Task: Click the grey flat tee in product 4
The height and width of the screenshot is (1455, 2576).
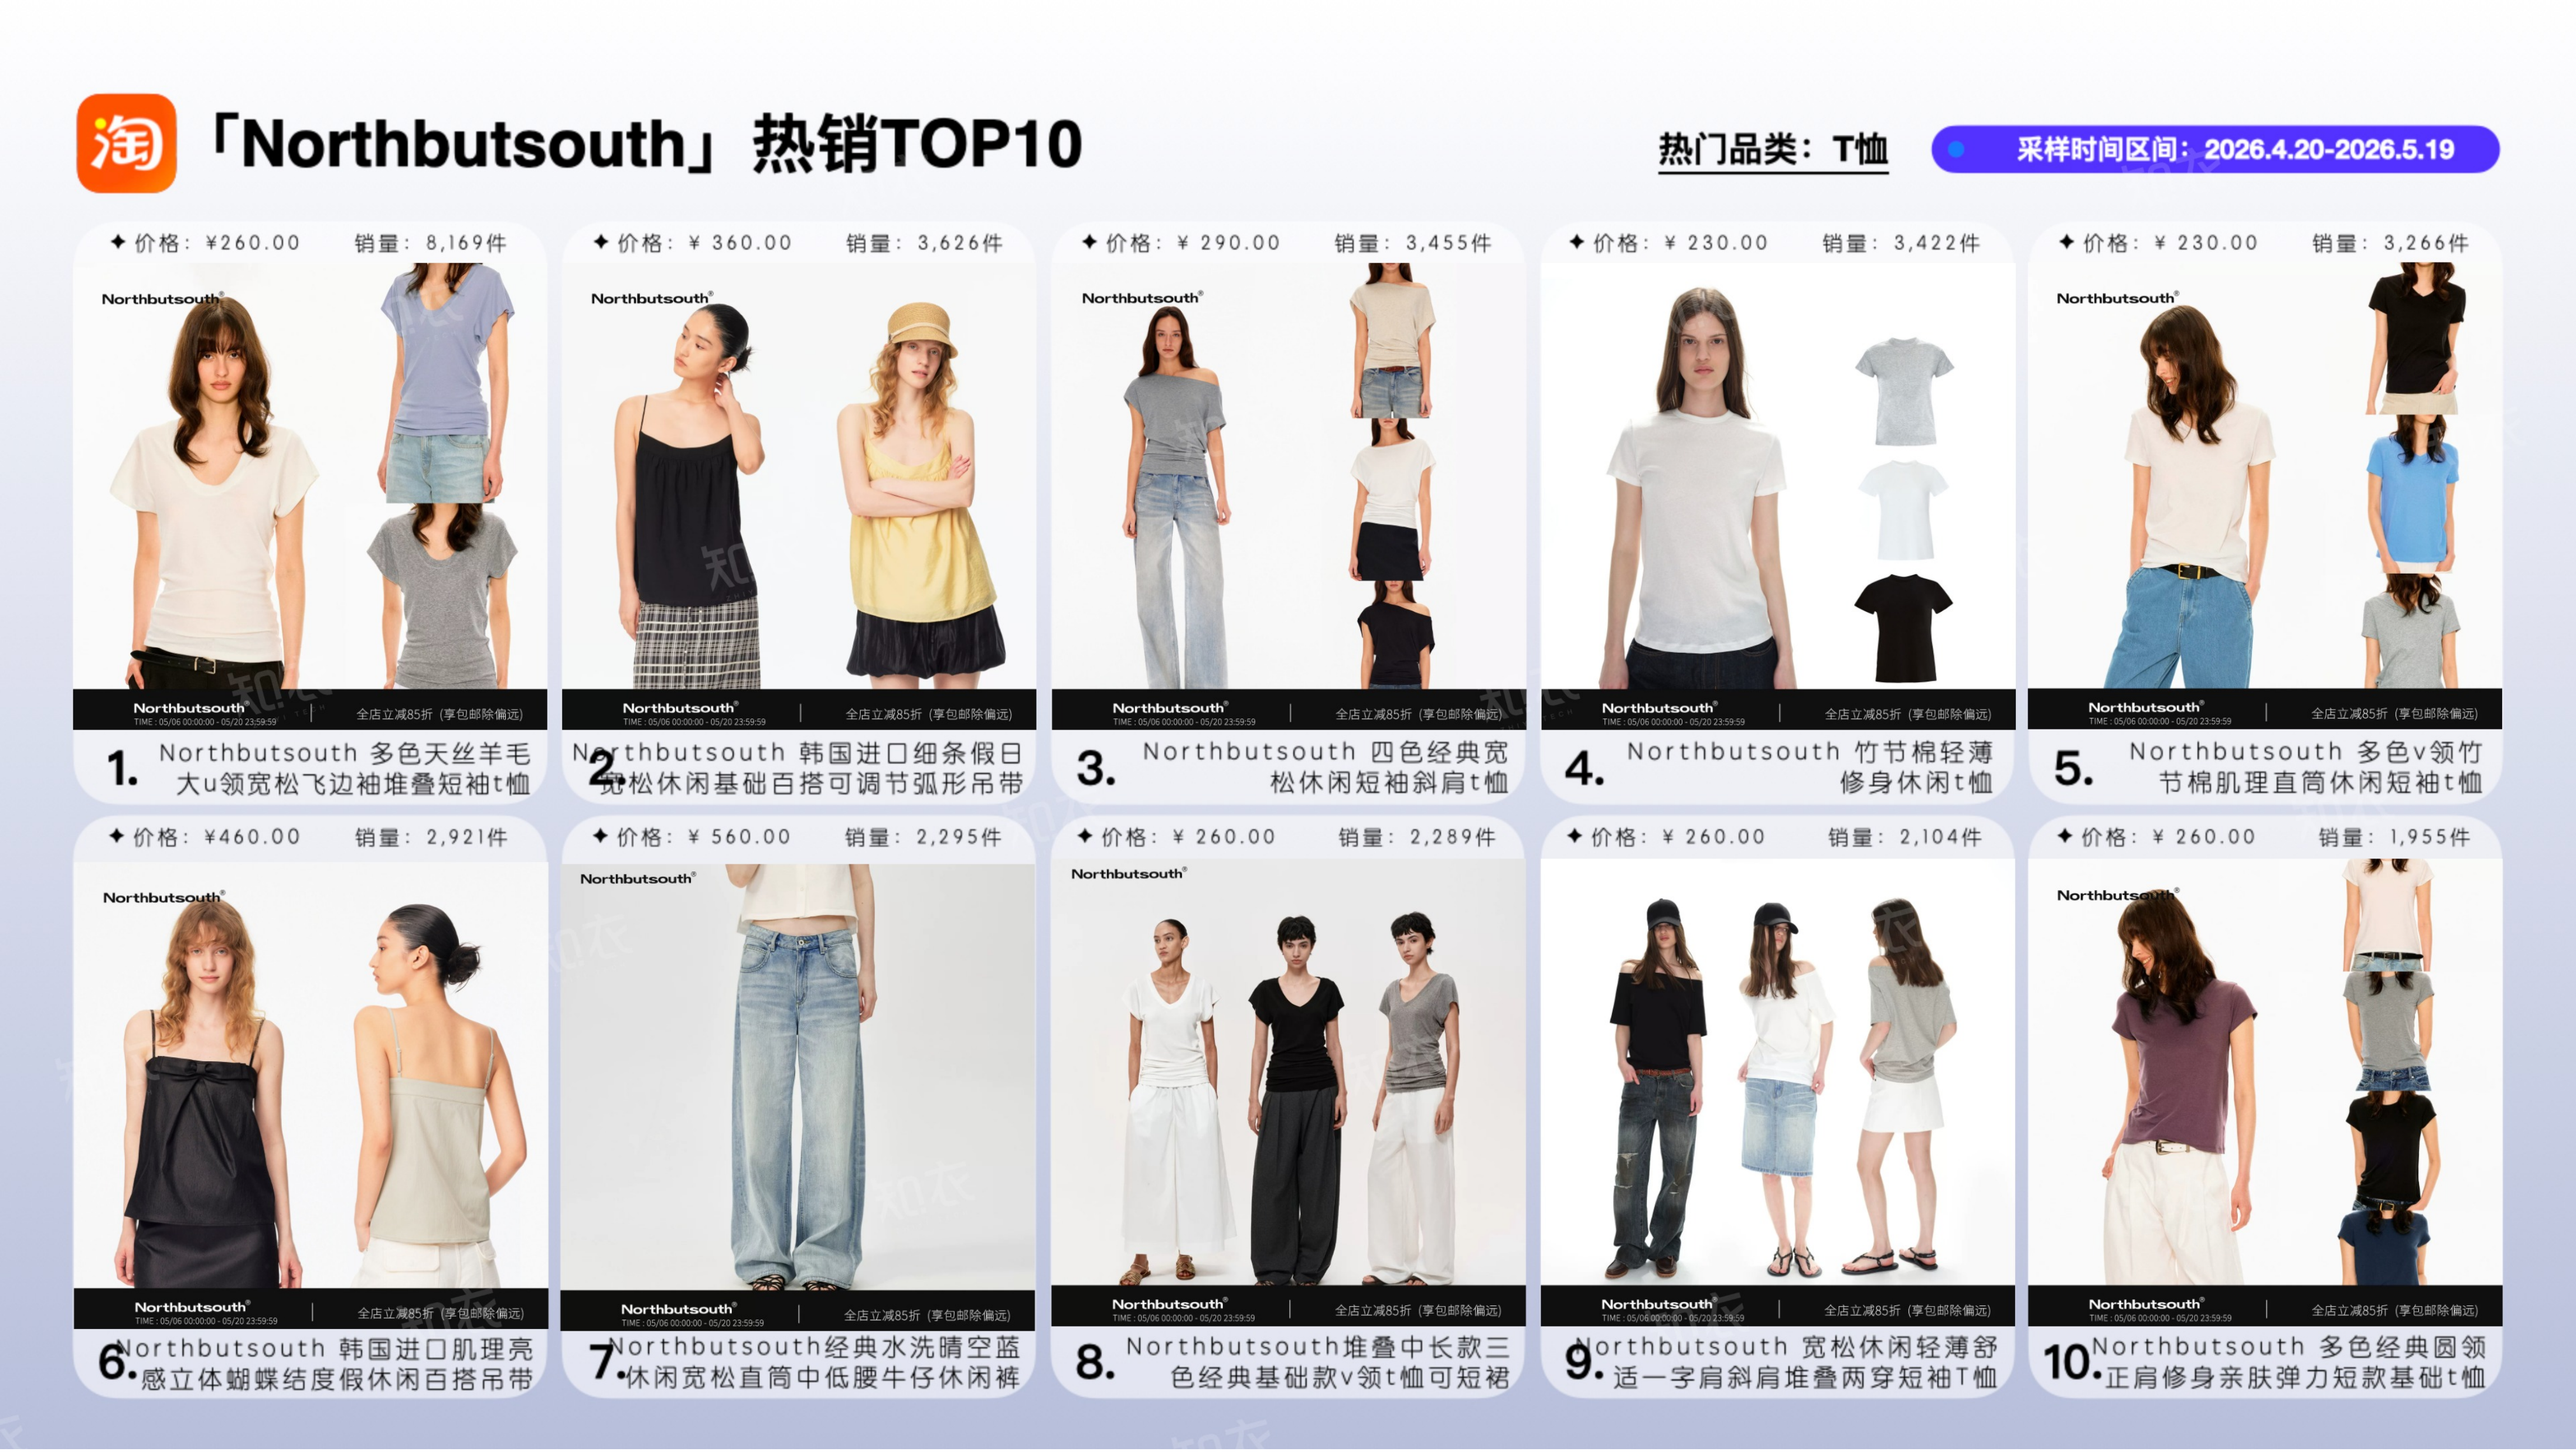Action: [x=1903, y=393]
